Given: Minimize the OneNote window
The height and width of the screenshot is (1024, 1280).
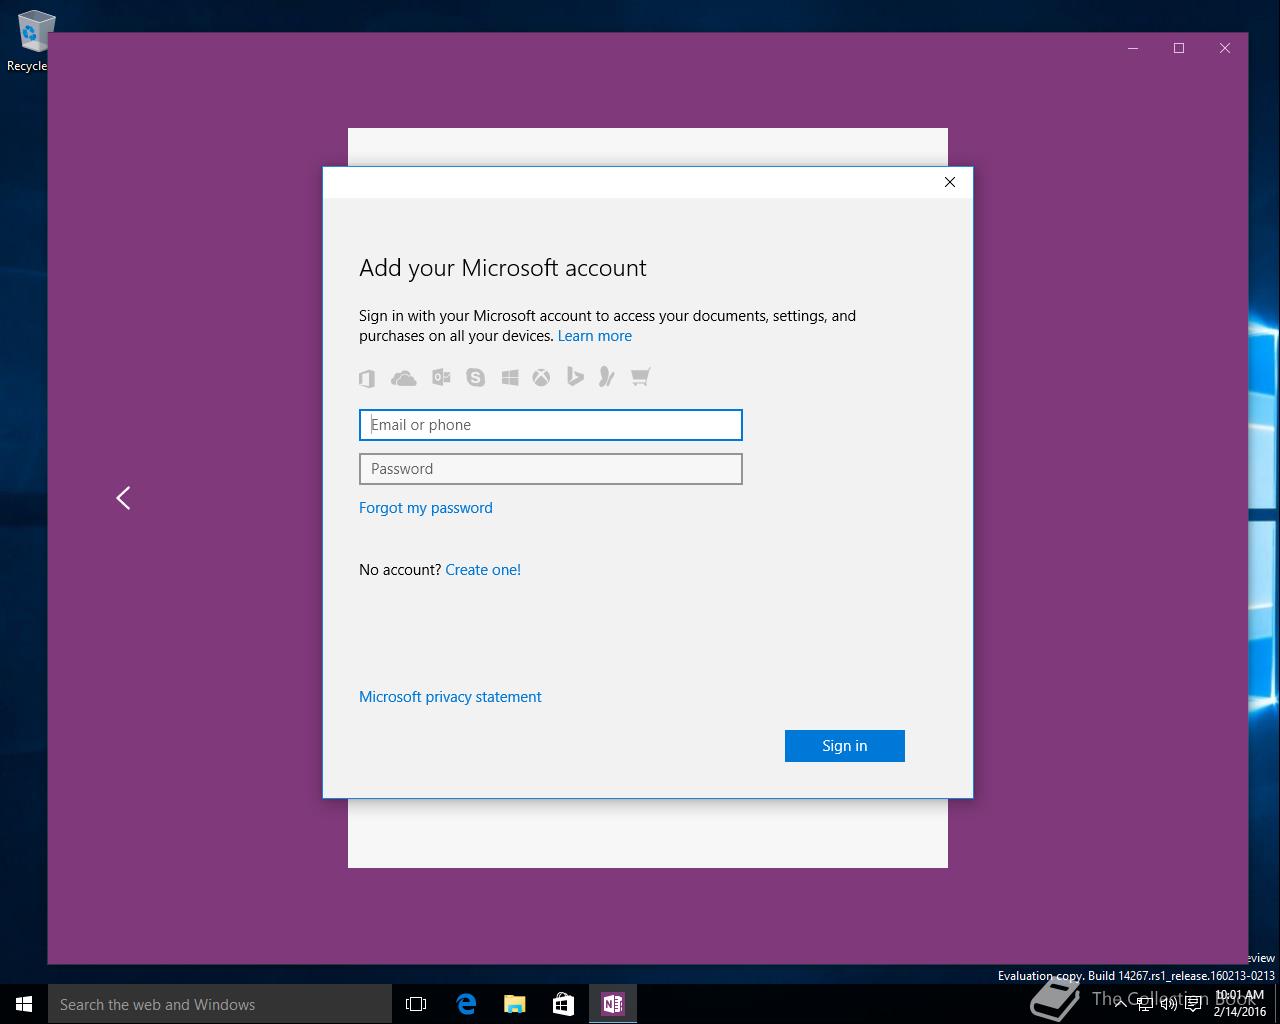Looking at the screenshot, I should [x=1133, y=48].
